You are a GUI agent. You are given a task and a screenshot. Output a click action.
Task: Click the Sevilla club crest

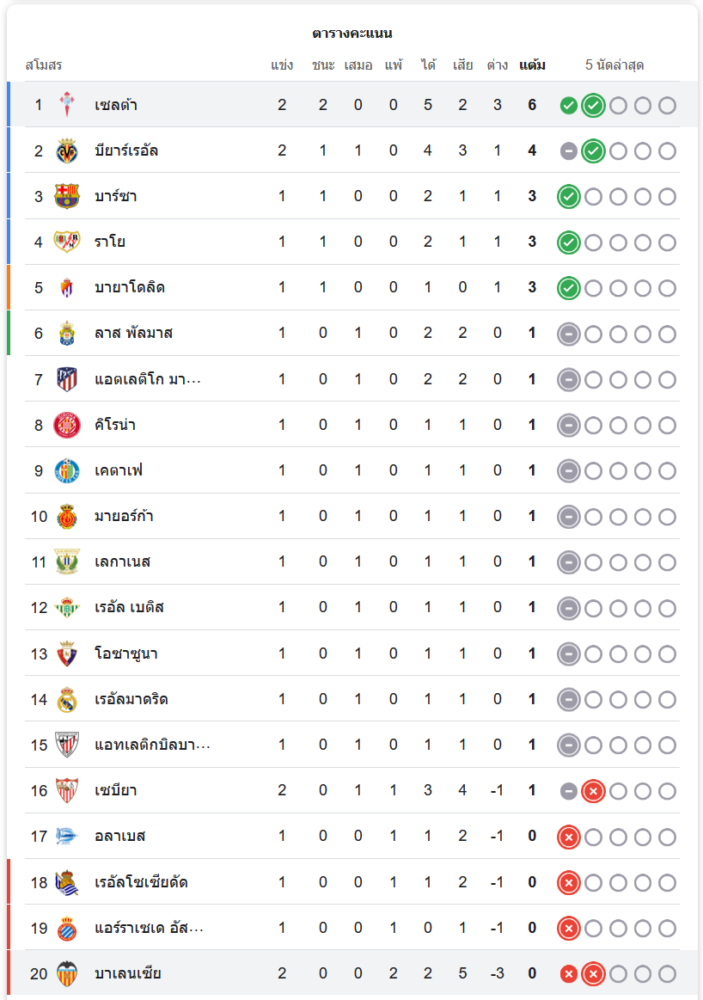click(x=67, y=790)
